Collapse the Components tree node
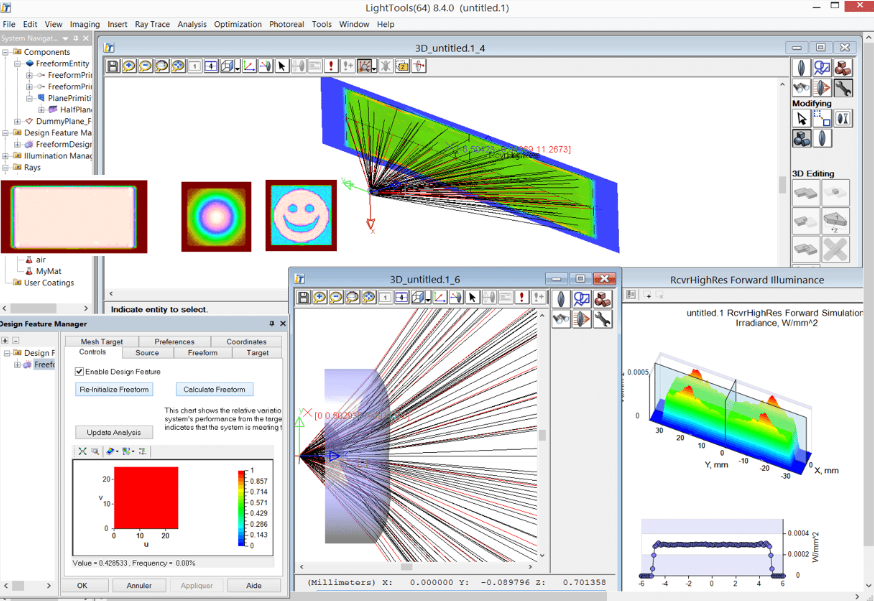The width and height of the screenshot is (874, 601). (5, 52)
